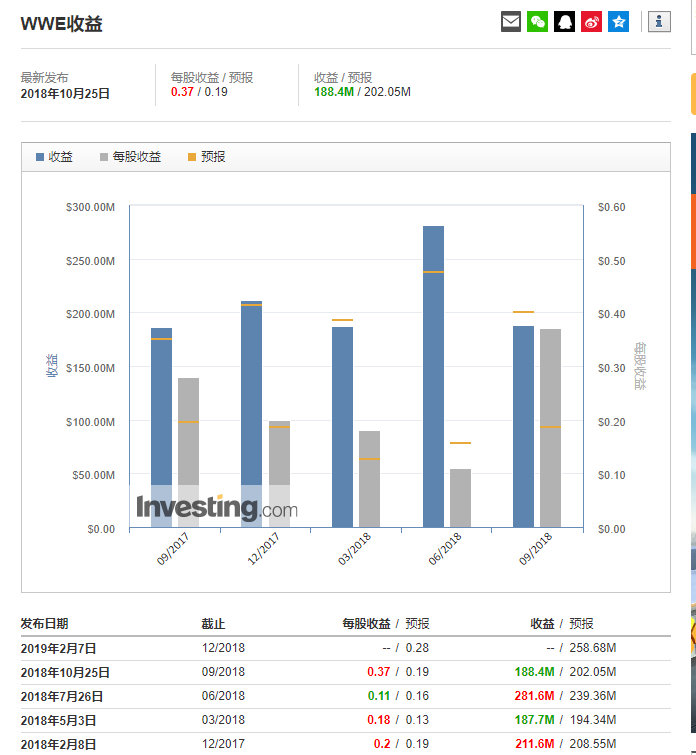The height and width of the screenshot is (755, 696).
Task: Select 最新发布 date 2018年10月25日 in summary
Action: 65,93
